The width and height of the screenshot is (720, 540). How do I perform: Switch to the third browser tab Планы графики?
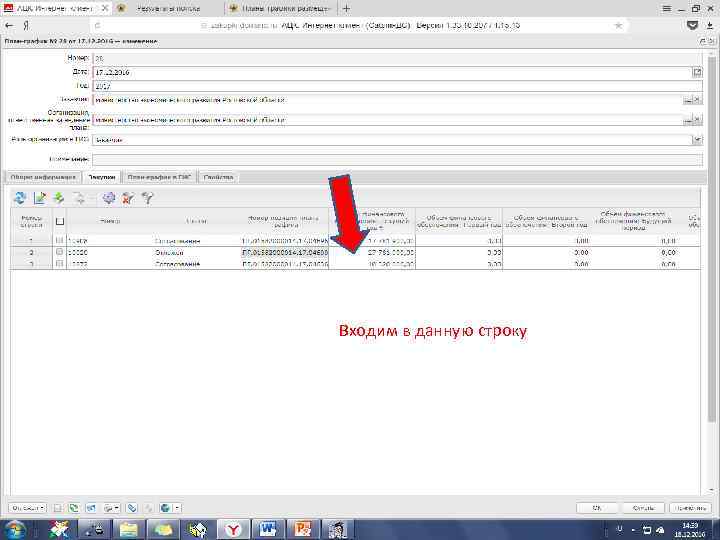tap(280, 8)
